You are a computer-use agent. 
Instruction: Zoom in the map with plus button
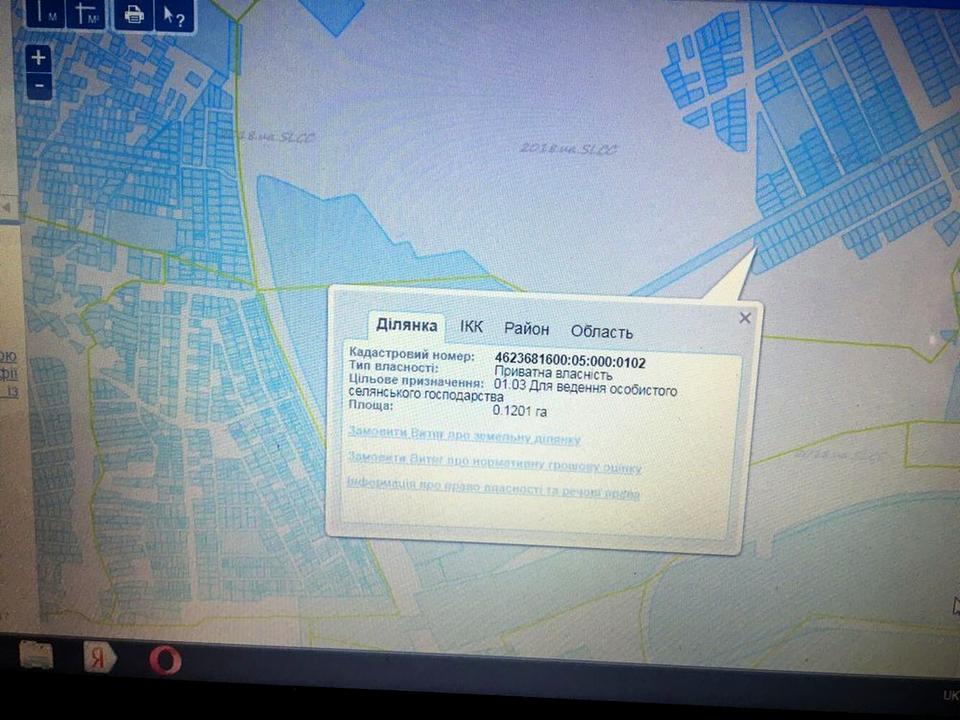[39, 58]
